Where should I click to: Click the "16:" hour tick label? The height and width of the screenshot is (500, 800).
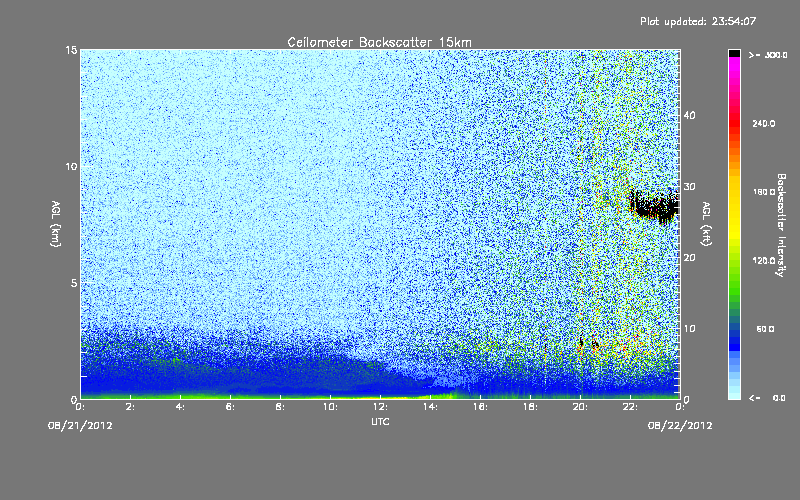481,407
